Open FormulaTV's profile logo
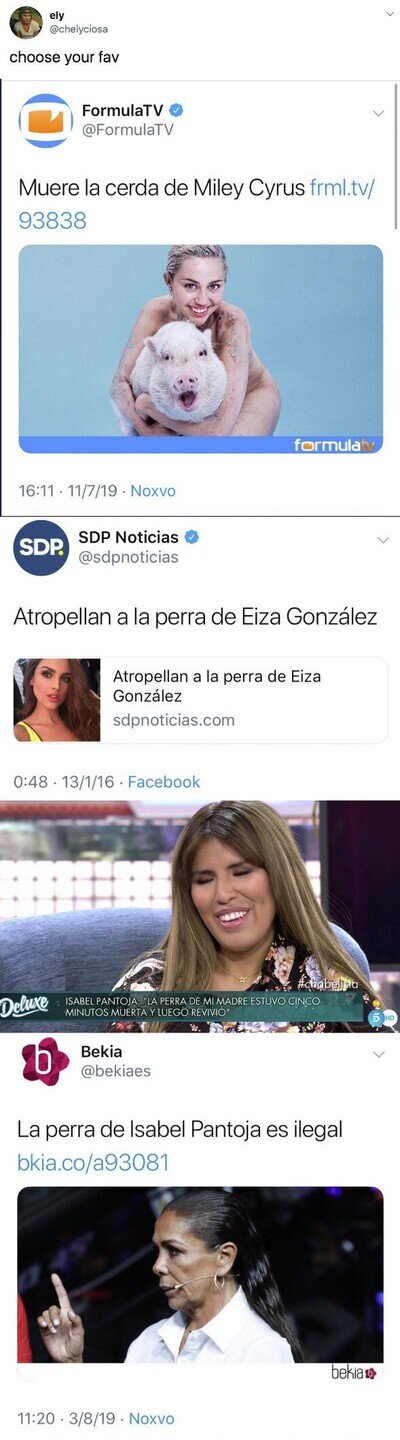This screenshot has width=400, height=1440. coord(45,121)
